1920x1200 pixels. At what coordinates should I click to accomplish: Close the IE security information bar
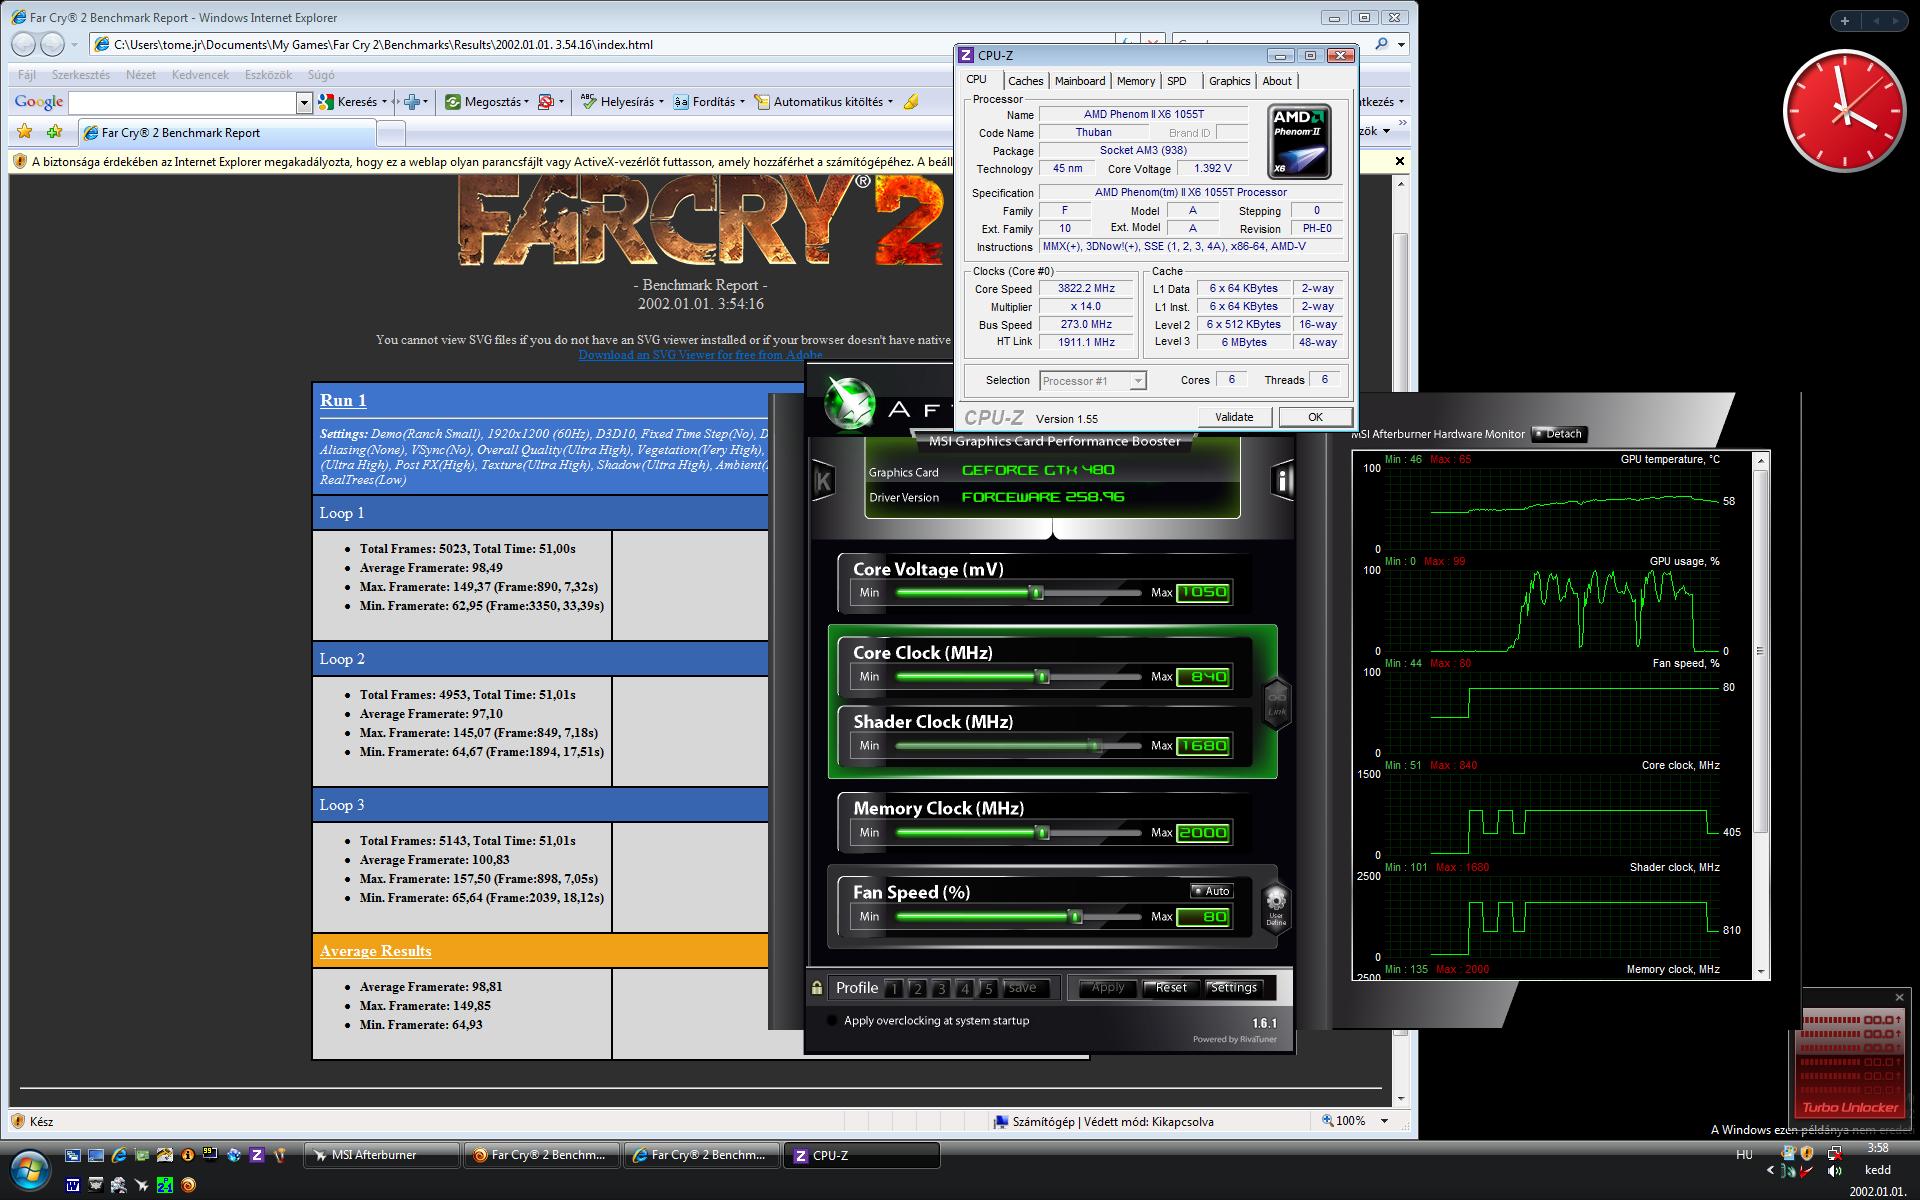[x=1400, y=161]
